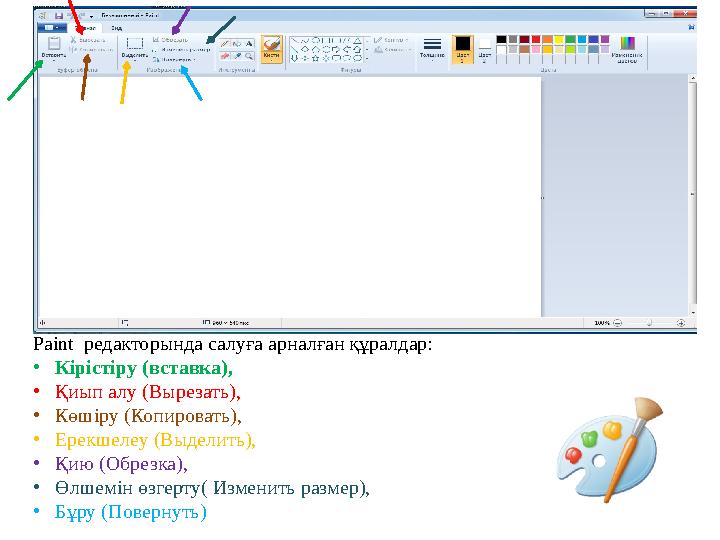Click the Help icon in the ribbon corner
Viewport: 720px width, 540px height.
(691, 28)
